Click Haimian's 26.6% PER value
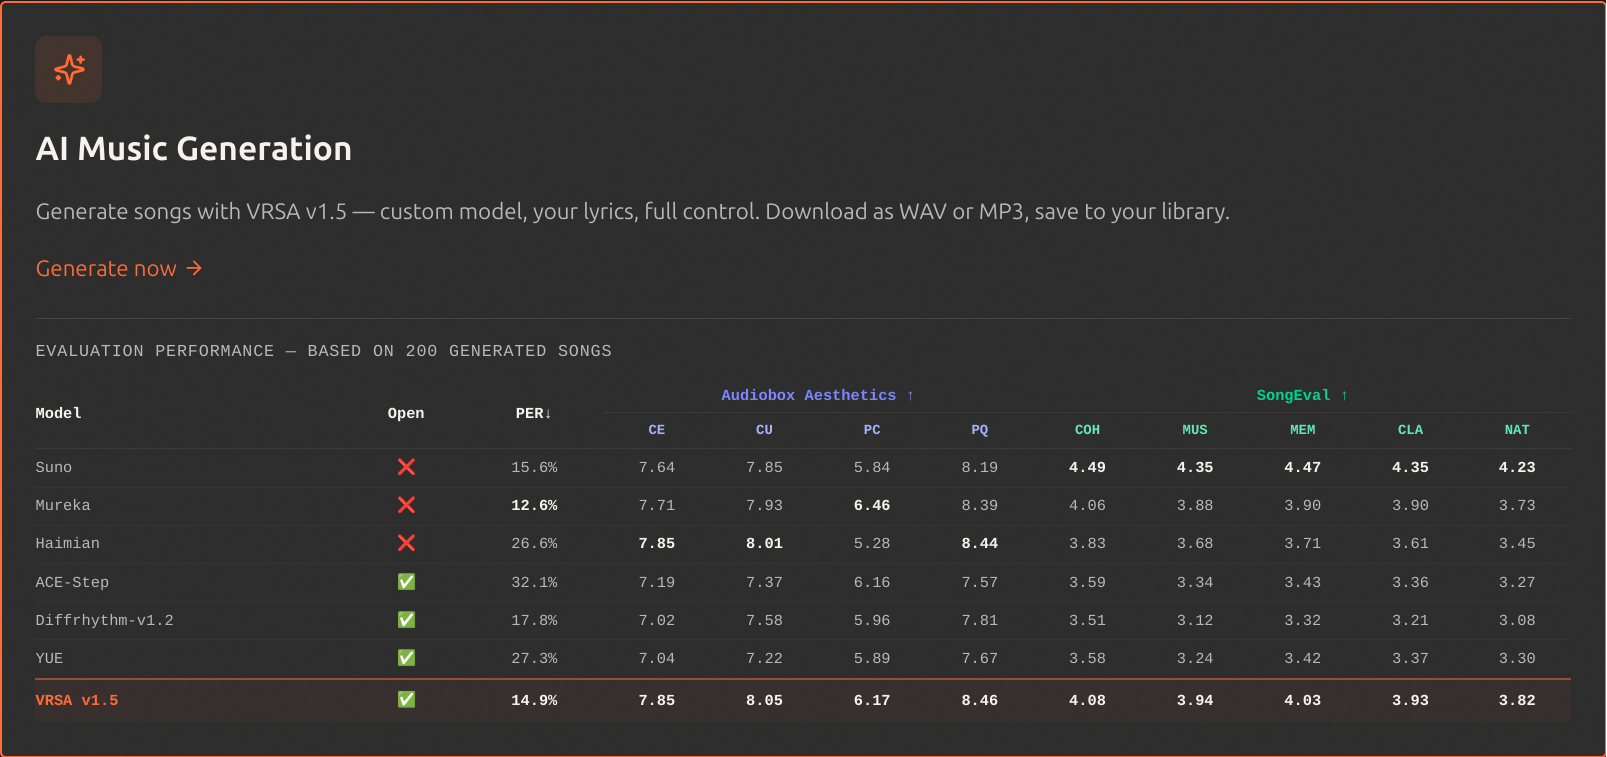 (534, 543)
